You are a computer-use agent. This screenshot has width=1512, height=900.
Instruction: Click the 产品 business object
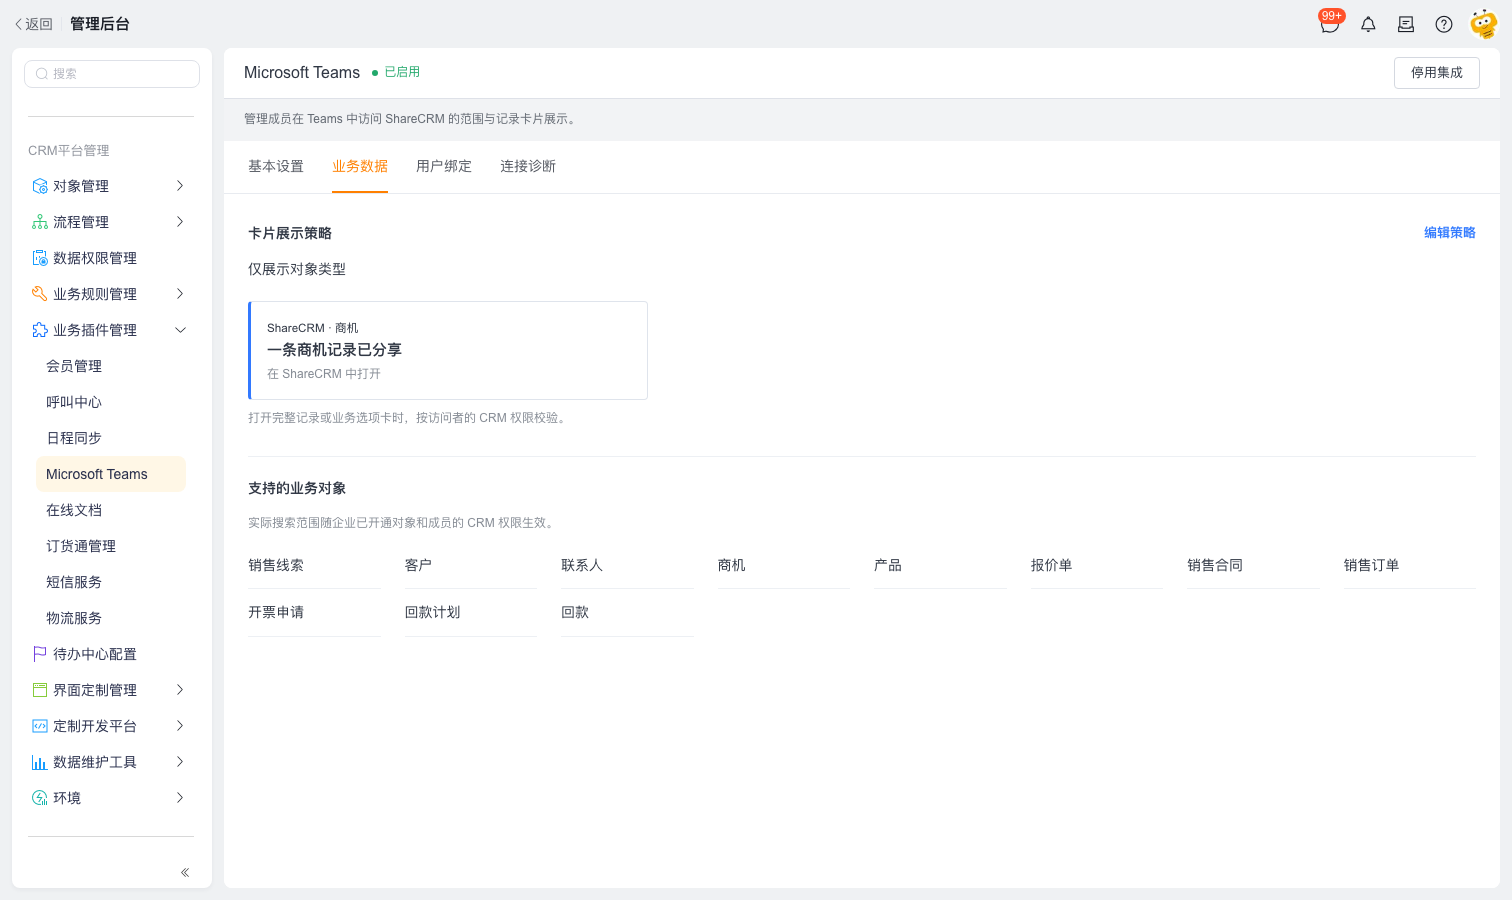(x=888, y=566)
